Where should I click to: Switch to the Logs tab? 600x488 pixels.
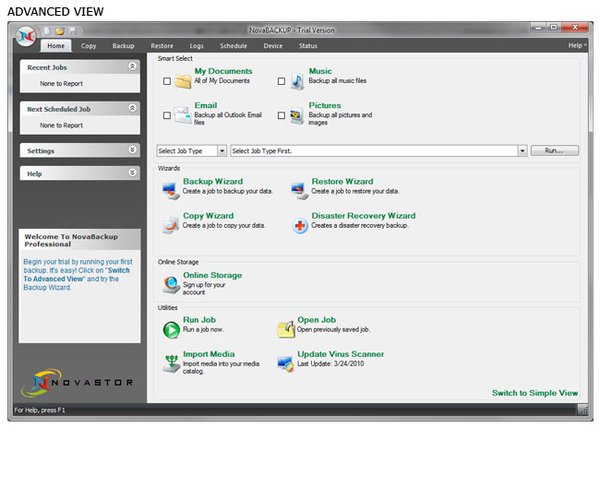pyautogui.click(x=196, y=46)
